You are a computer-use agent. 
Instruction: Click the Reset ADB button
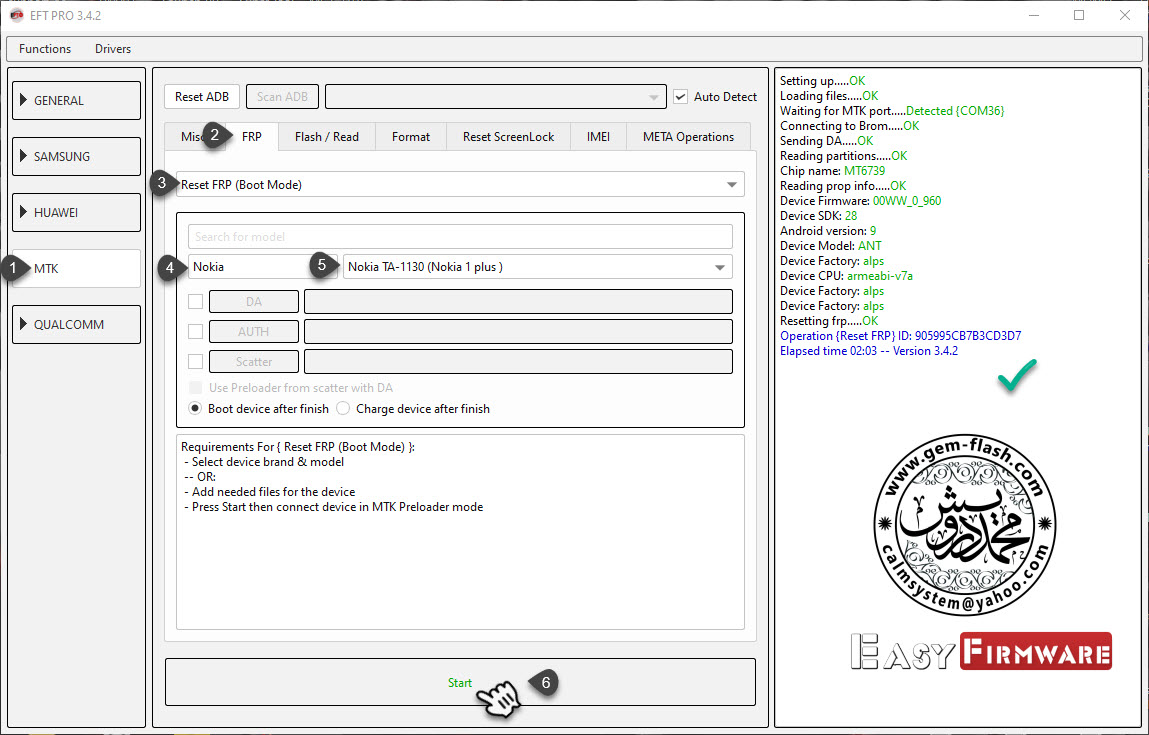202,97
